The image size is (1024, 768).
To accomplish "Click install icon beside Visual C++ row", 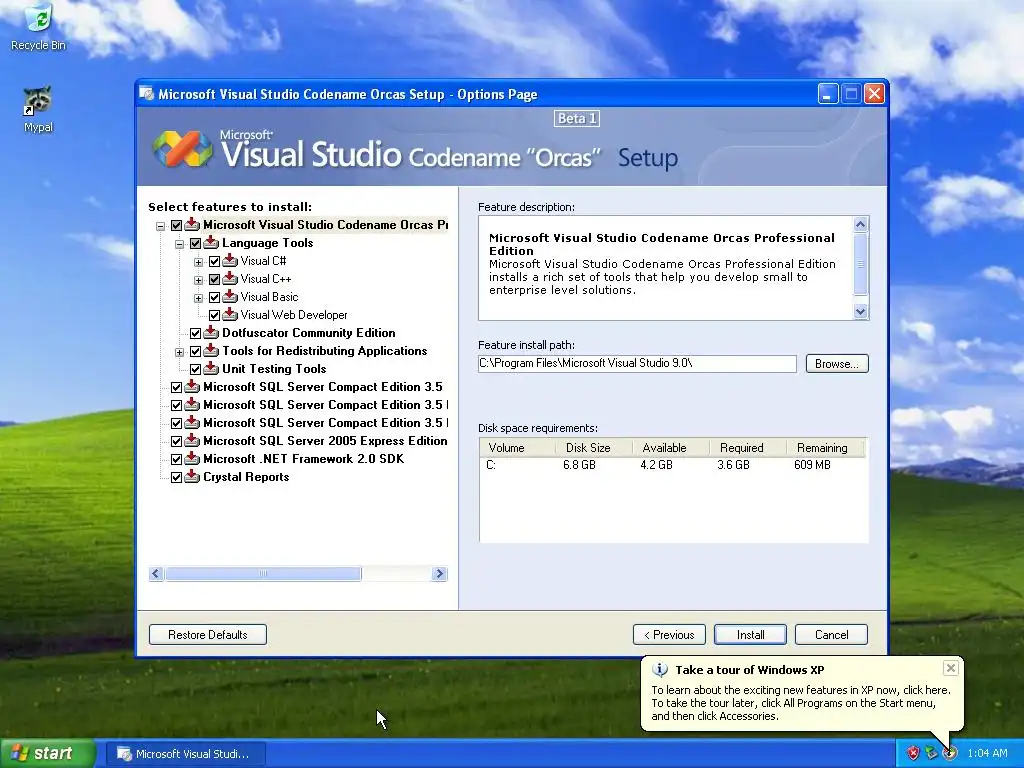I will point(229,279).
